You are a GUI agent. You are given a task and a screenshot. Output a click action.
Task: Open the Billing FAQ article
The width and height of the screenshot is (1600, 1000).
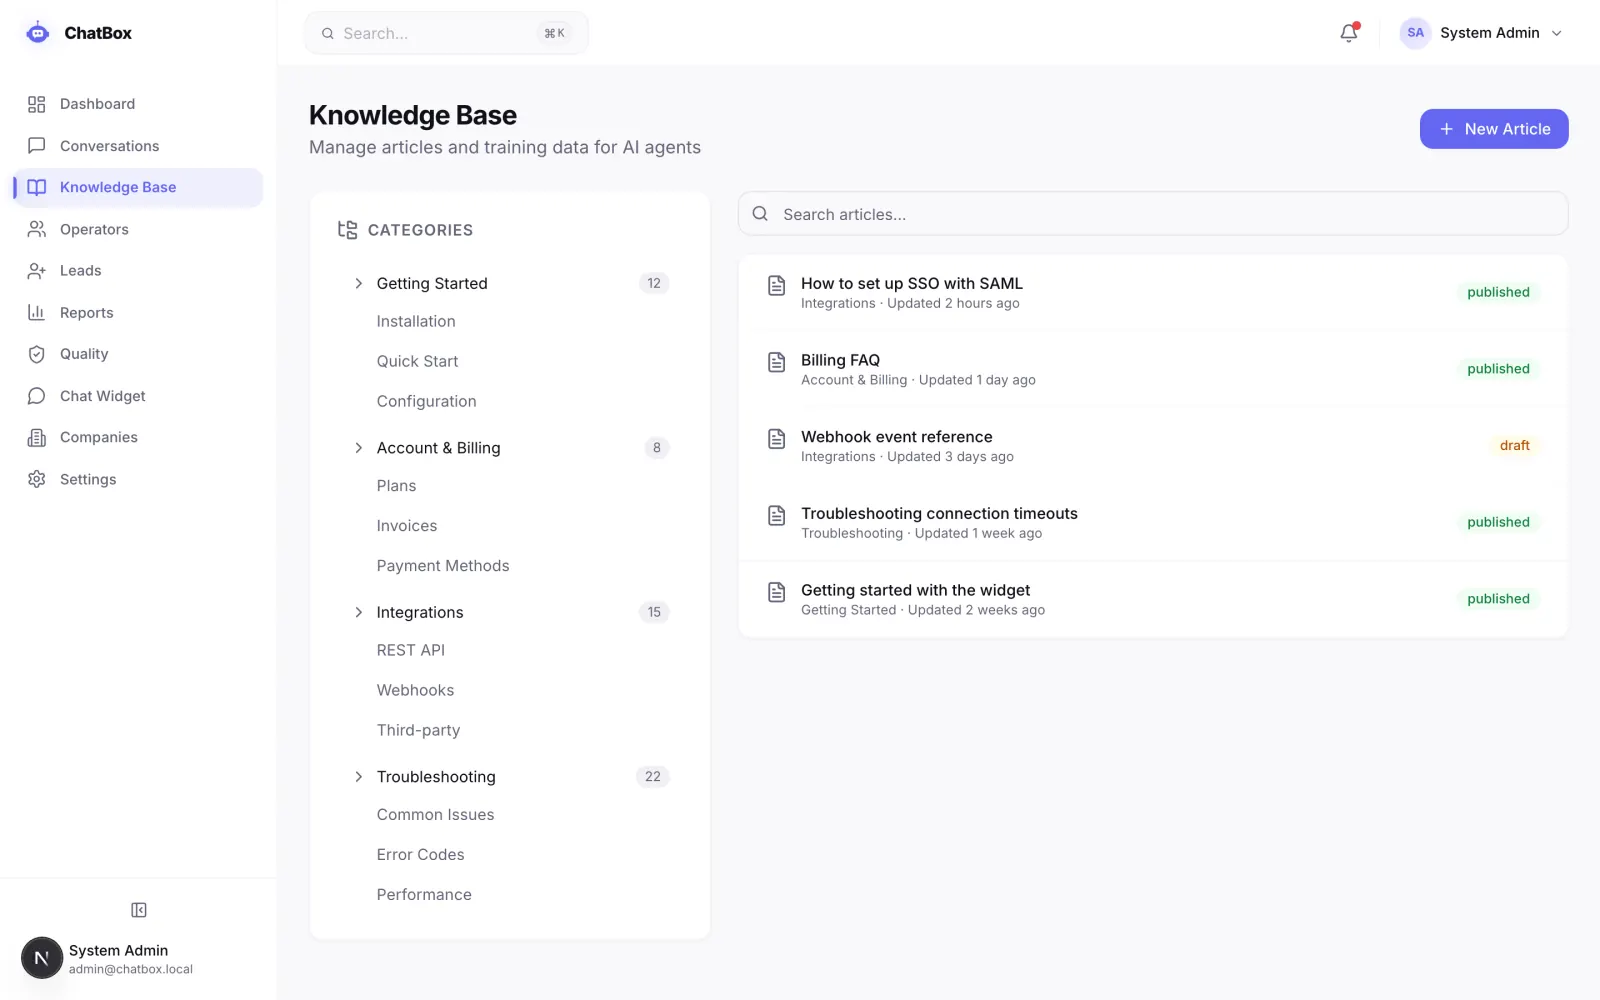[x=1153, y=369]
